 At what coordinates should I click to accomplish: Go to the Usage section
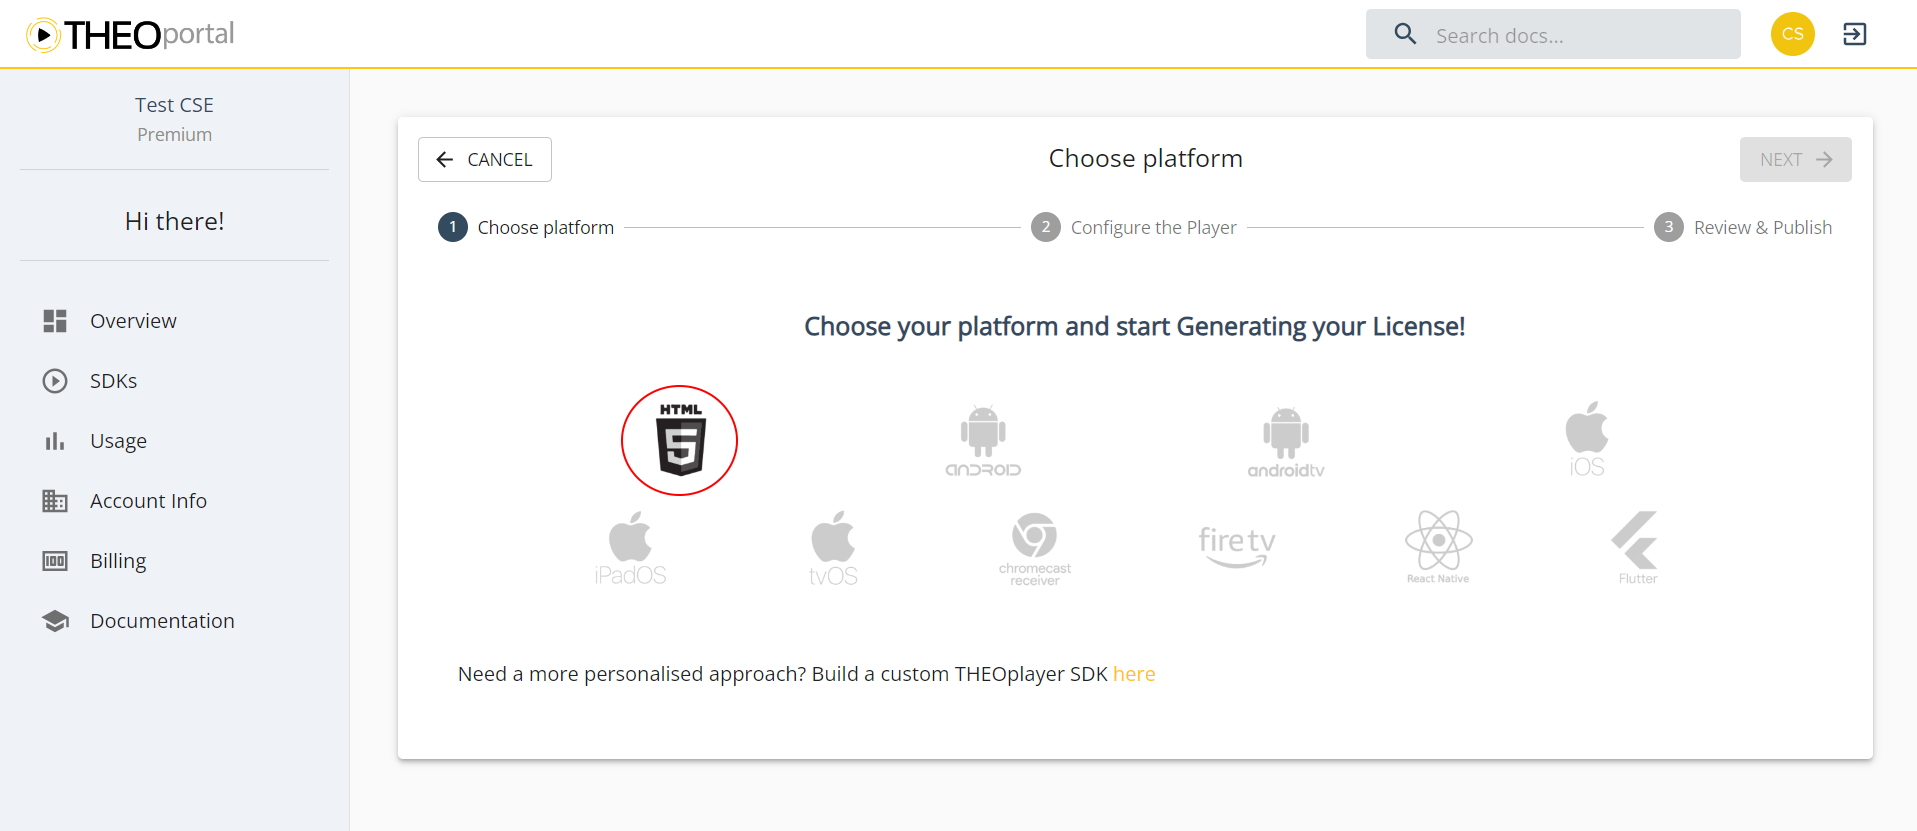118,440
